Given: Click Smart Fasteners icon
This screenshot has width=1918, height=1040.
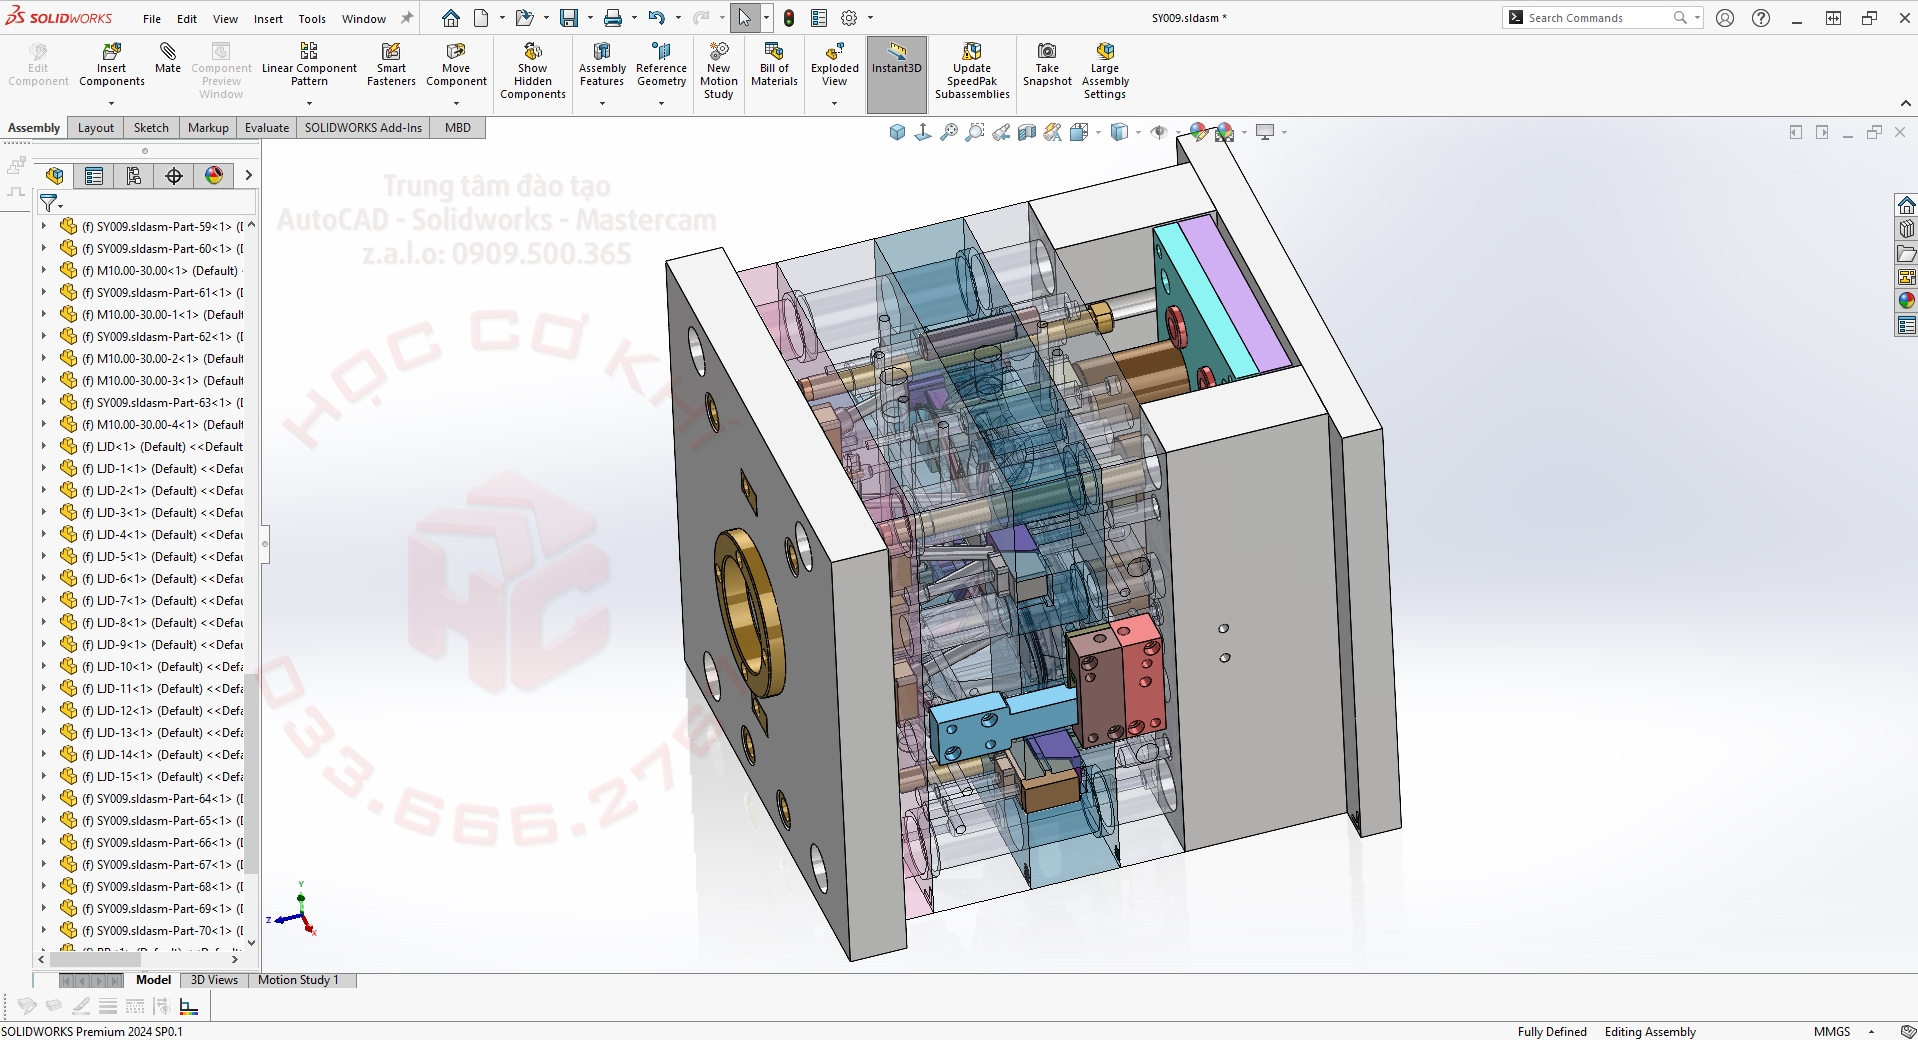Looking at the screenshot, I should pyautogui.click(x=391, y=65).
